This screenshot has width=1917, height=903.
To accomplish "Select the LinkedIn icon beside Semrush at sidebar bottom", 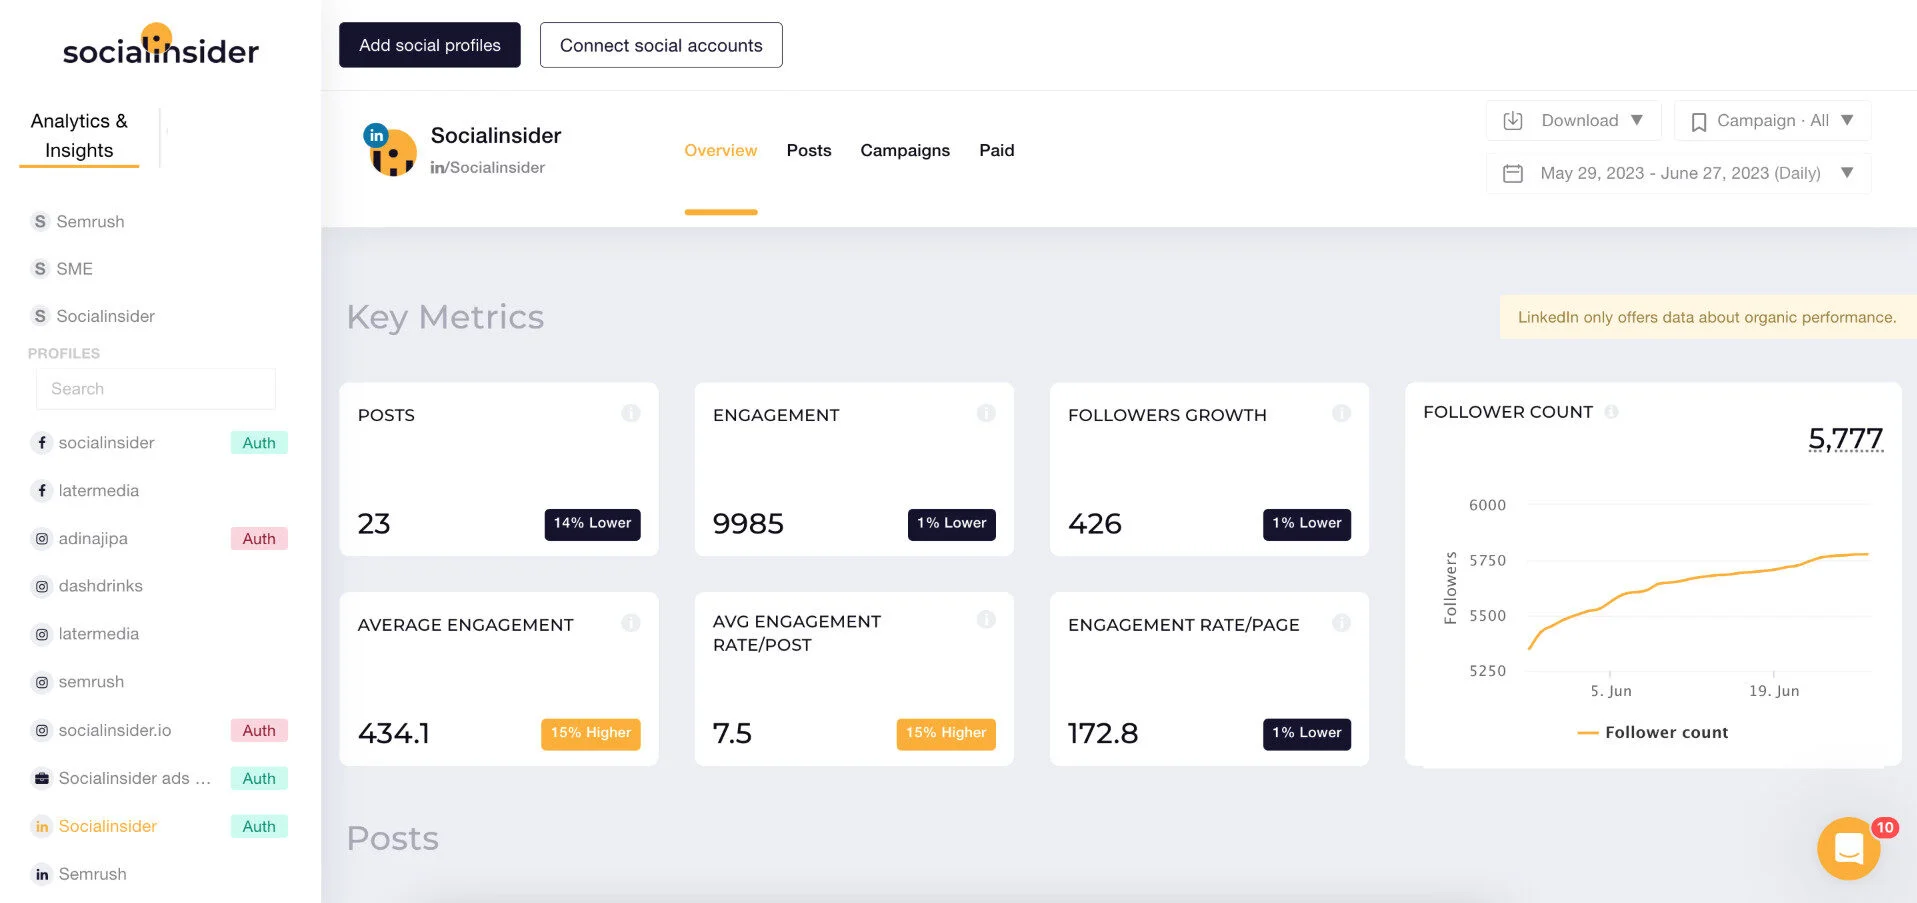I will coord(42,874).
